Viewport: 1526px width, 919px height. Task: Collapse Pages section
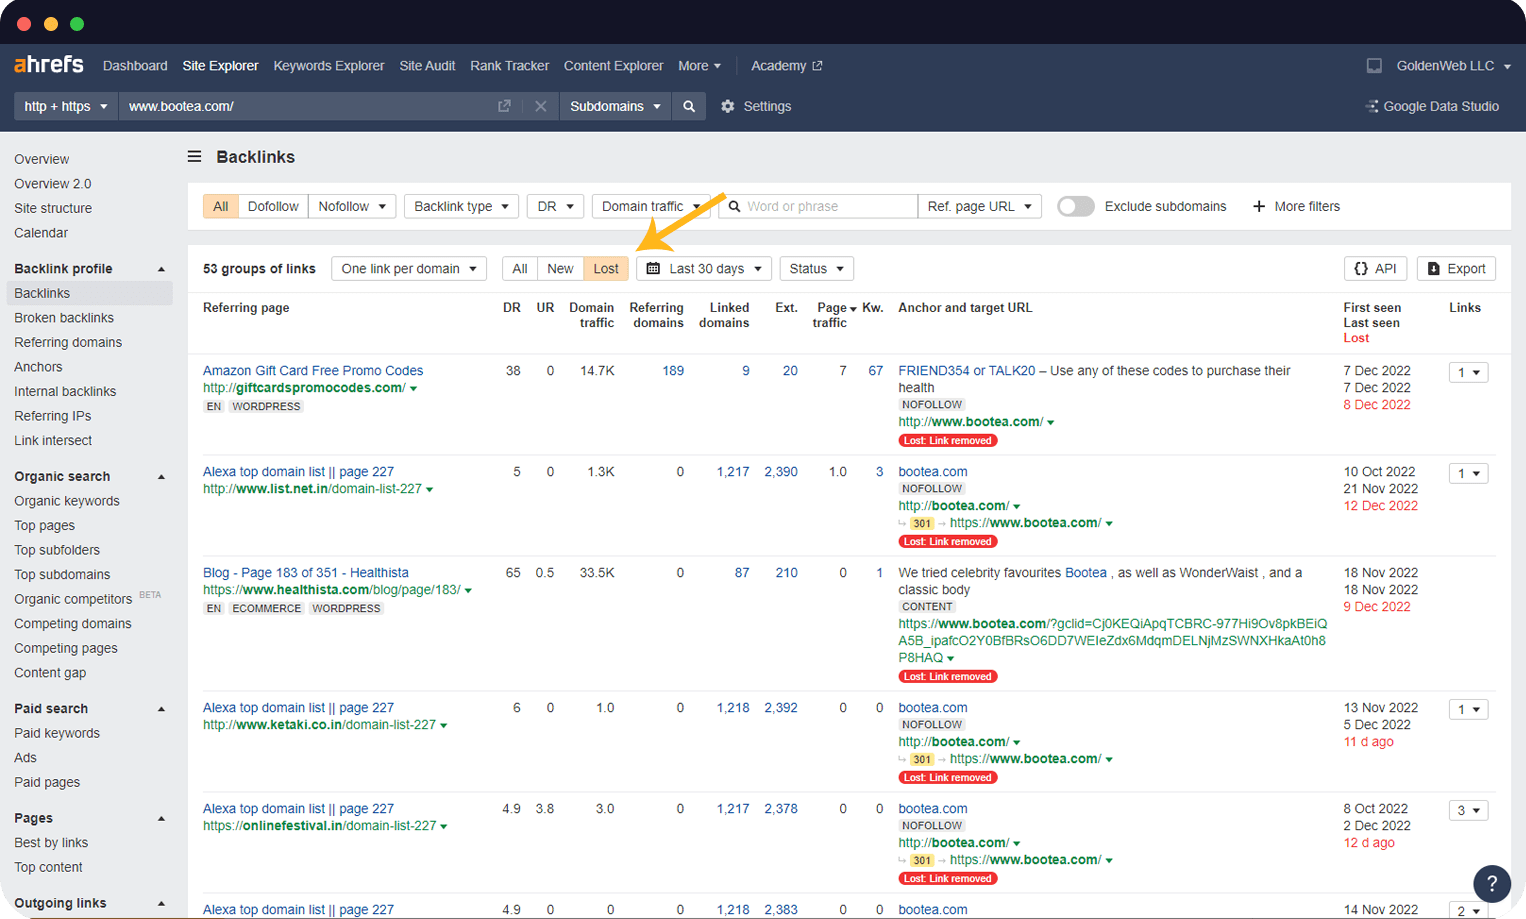pos(161,819)
